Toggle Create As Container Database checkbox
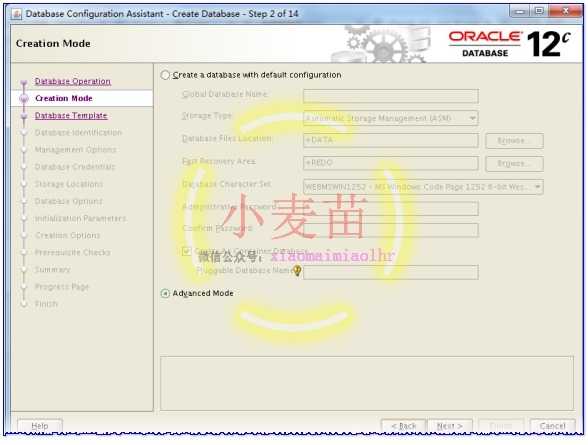The width and height of the screenshot is (588, 445). pos(186,251)
